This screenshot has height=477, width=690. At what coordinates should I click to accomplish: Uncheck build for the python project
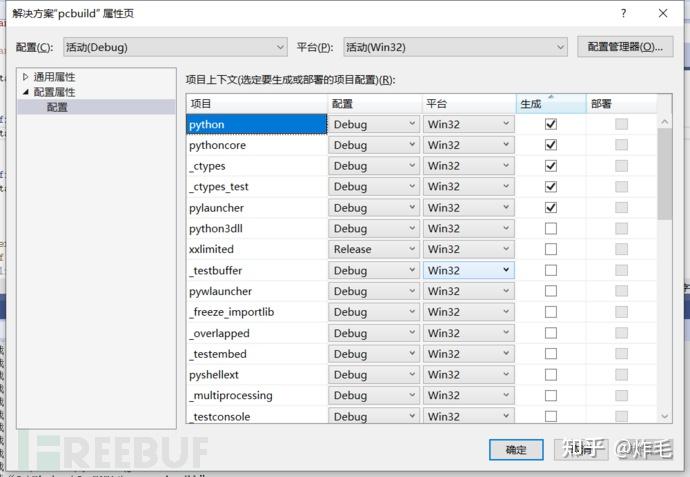click(x=551, y=124)
